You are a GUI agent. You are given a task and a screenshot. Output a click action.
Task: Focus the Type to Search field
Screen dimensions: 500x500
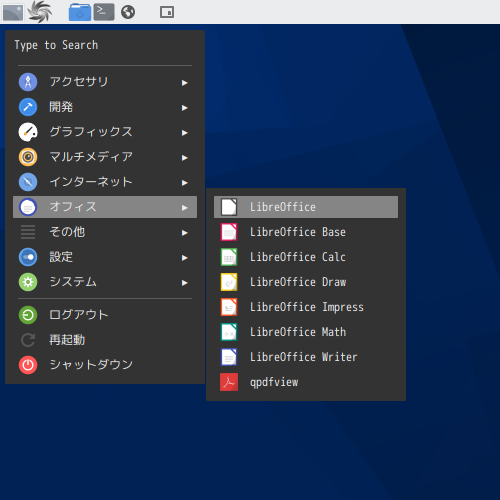point(105,45)
